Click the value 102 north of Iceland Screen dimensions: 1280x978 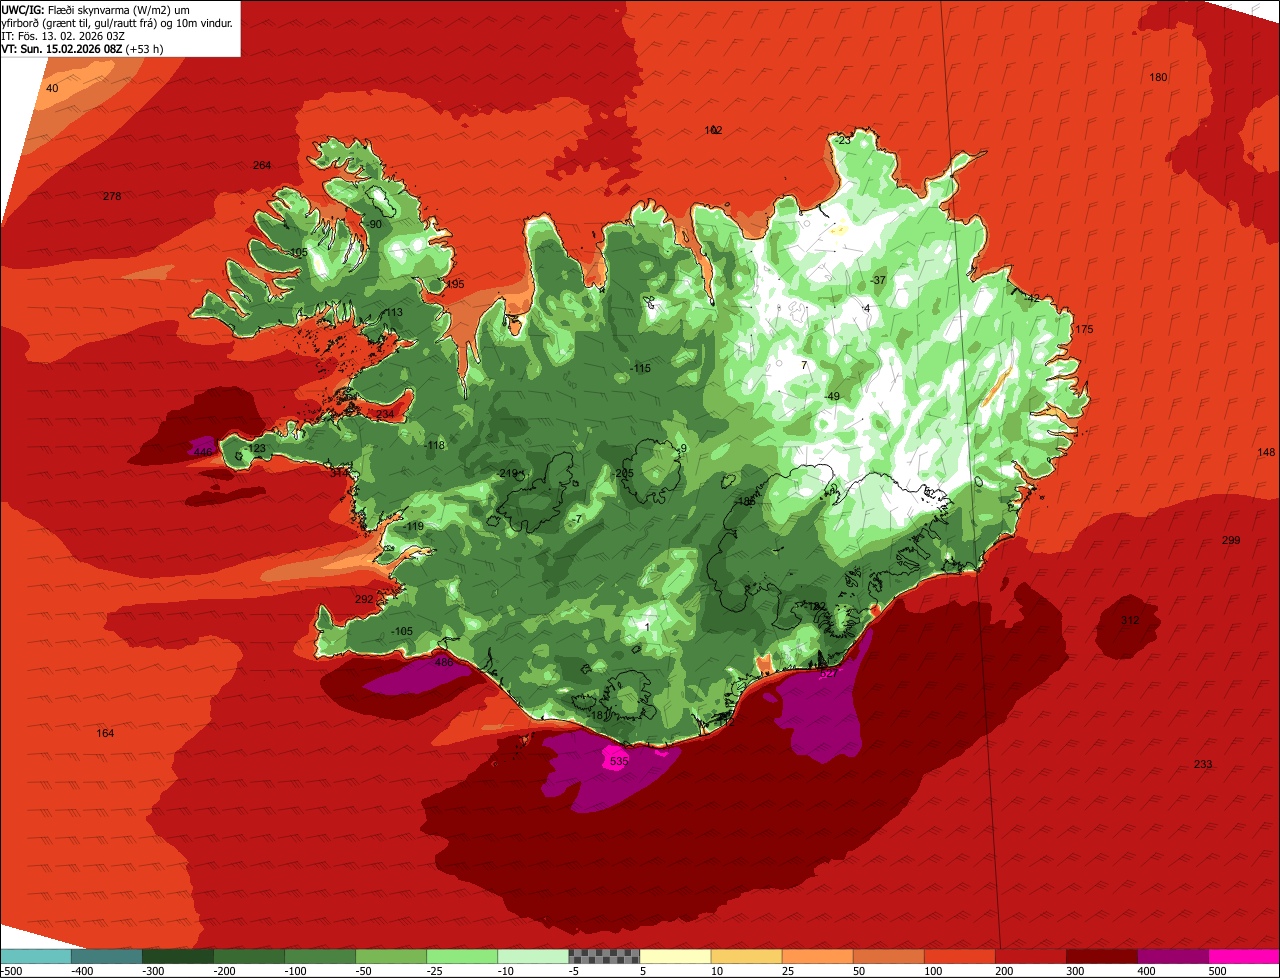[x=713, y=130]
